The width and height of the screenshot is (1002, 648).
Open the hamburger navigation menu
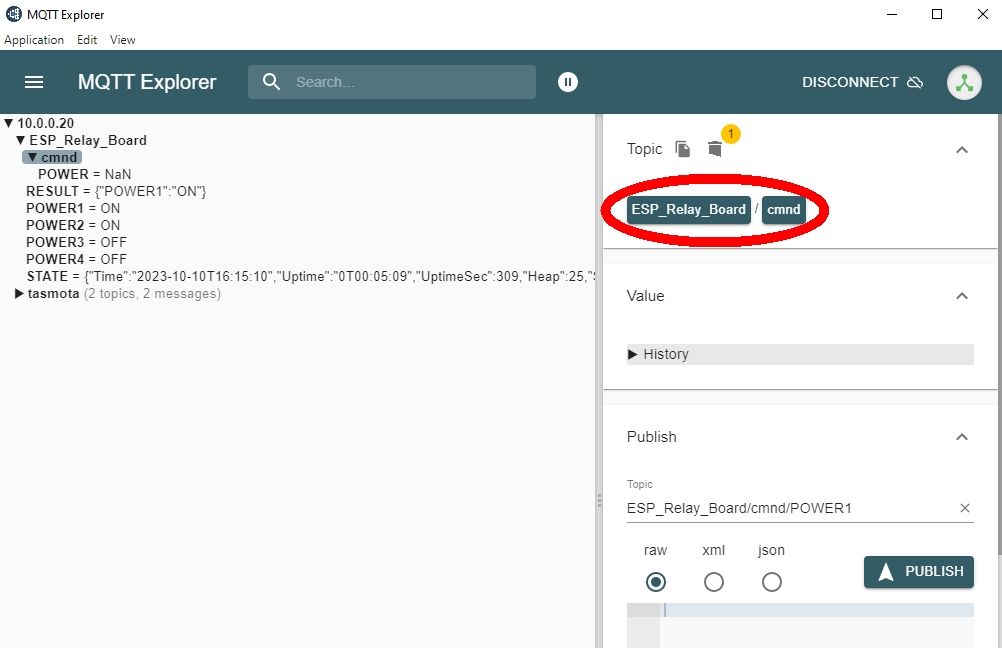pyautogui.click(x=34, y=82)
